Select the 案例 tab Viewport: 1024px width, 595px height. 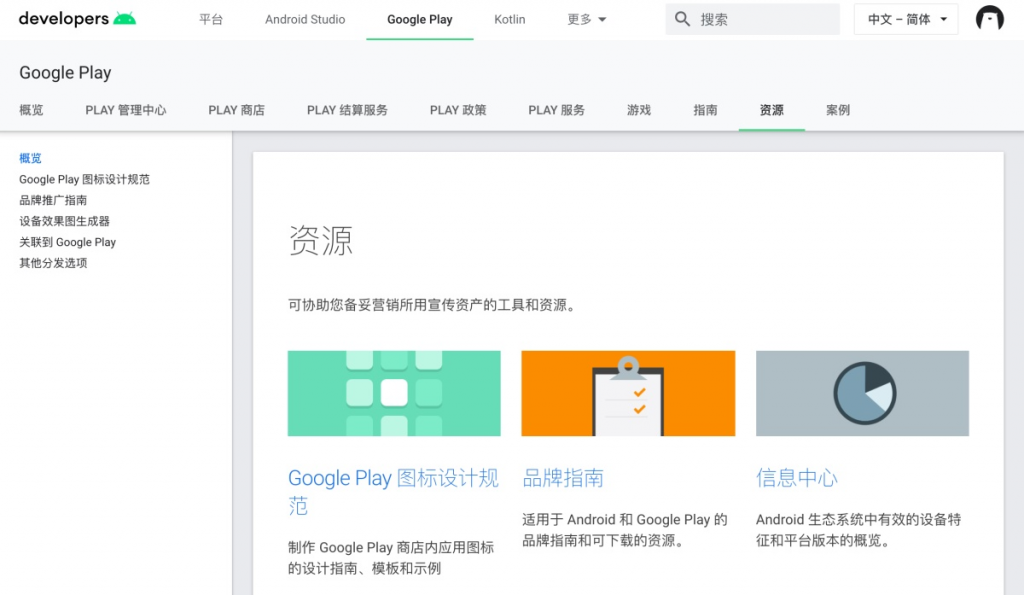838,110
